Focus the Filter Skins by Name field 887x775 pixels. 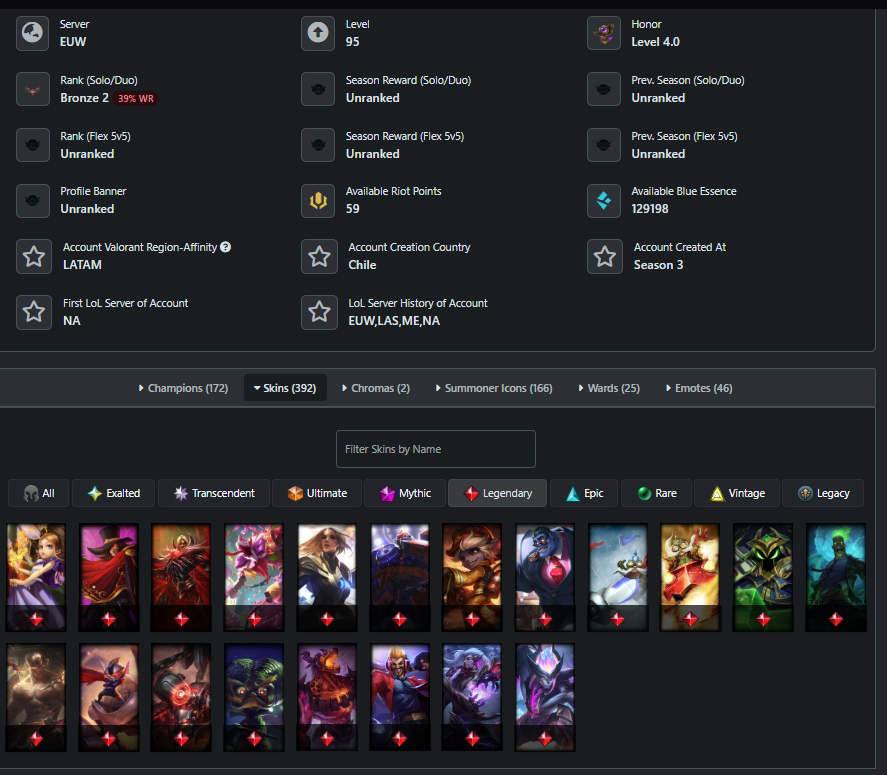436,449
